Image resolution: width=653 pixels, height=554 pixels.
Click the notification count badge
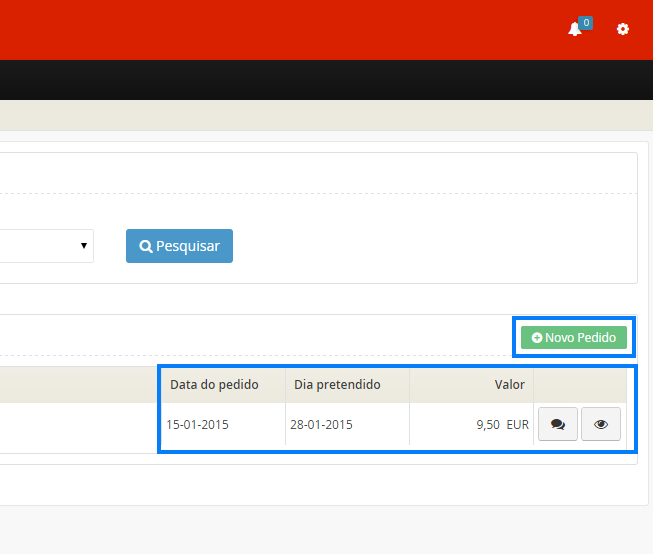pyautogui.click(x=586, y=22)
